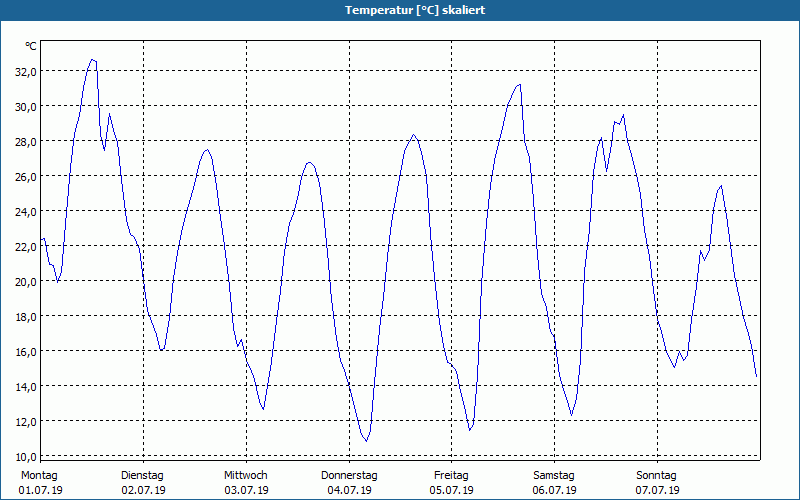The image size is (800, 500).
Task: Click the Montag day label
Action: [39, 476]
